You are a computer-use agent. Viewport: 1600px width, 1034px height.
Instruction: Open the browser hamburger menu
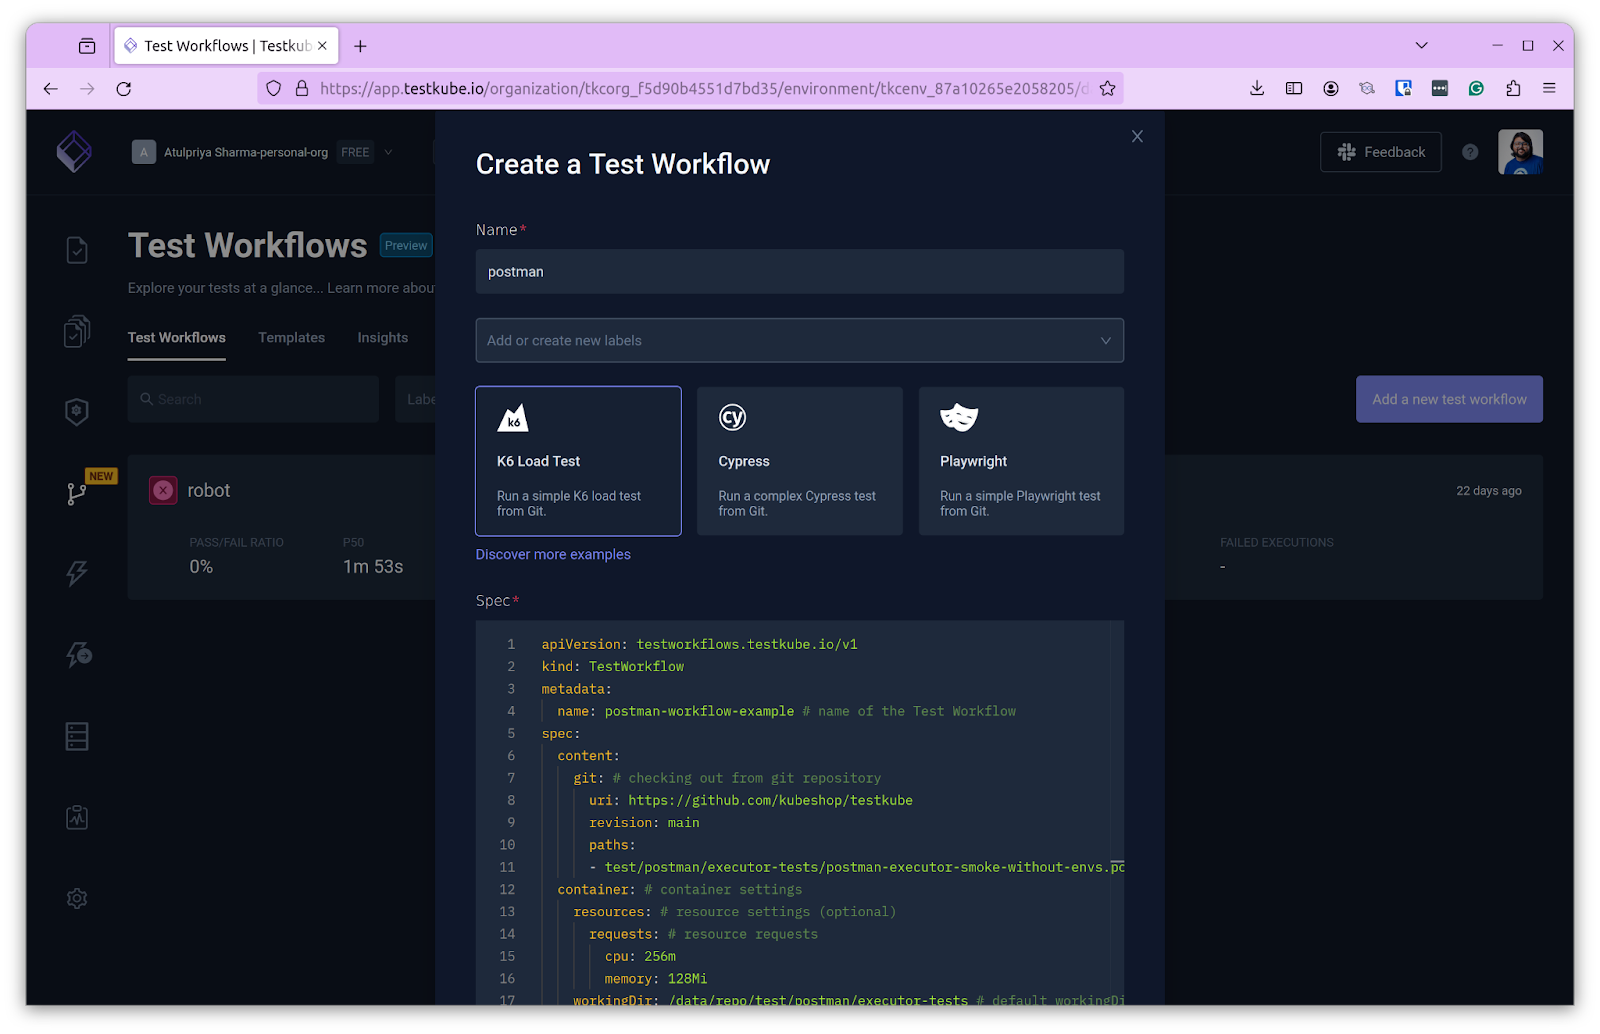(x=1549, y=89)
